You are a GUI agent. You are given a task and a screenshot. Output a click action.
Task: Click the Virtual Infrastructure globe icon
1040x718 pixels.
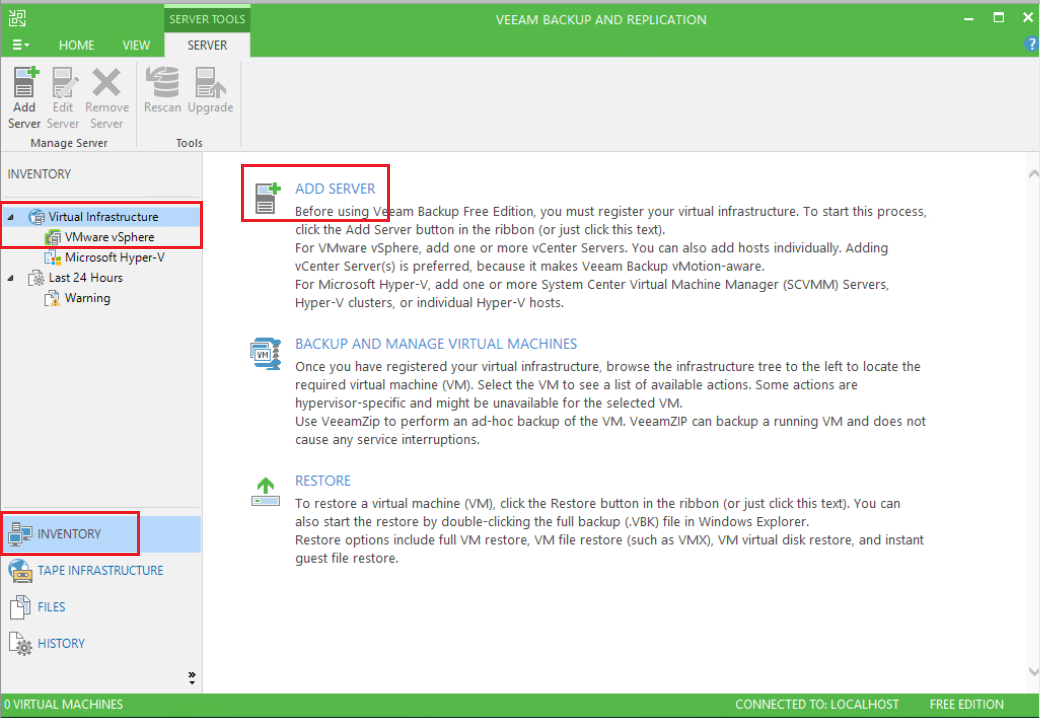click(36, 216)
